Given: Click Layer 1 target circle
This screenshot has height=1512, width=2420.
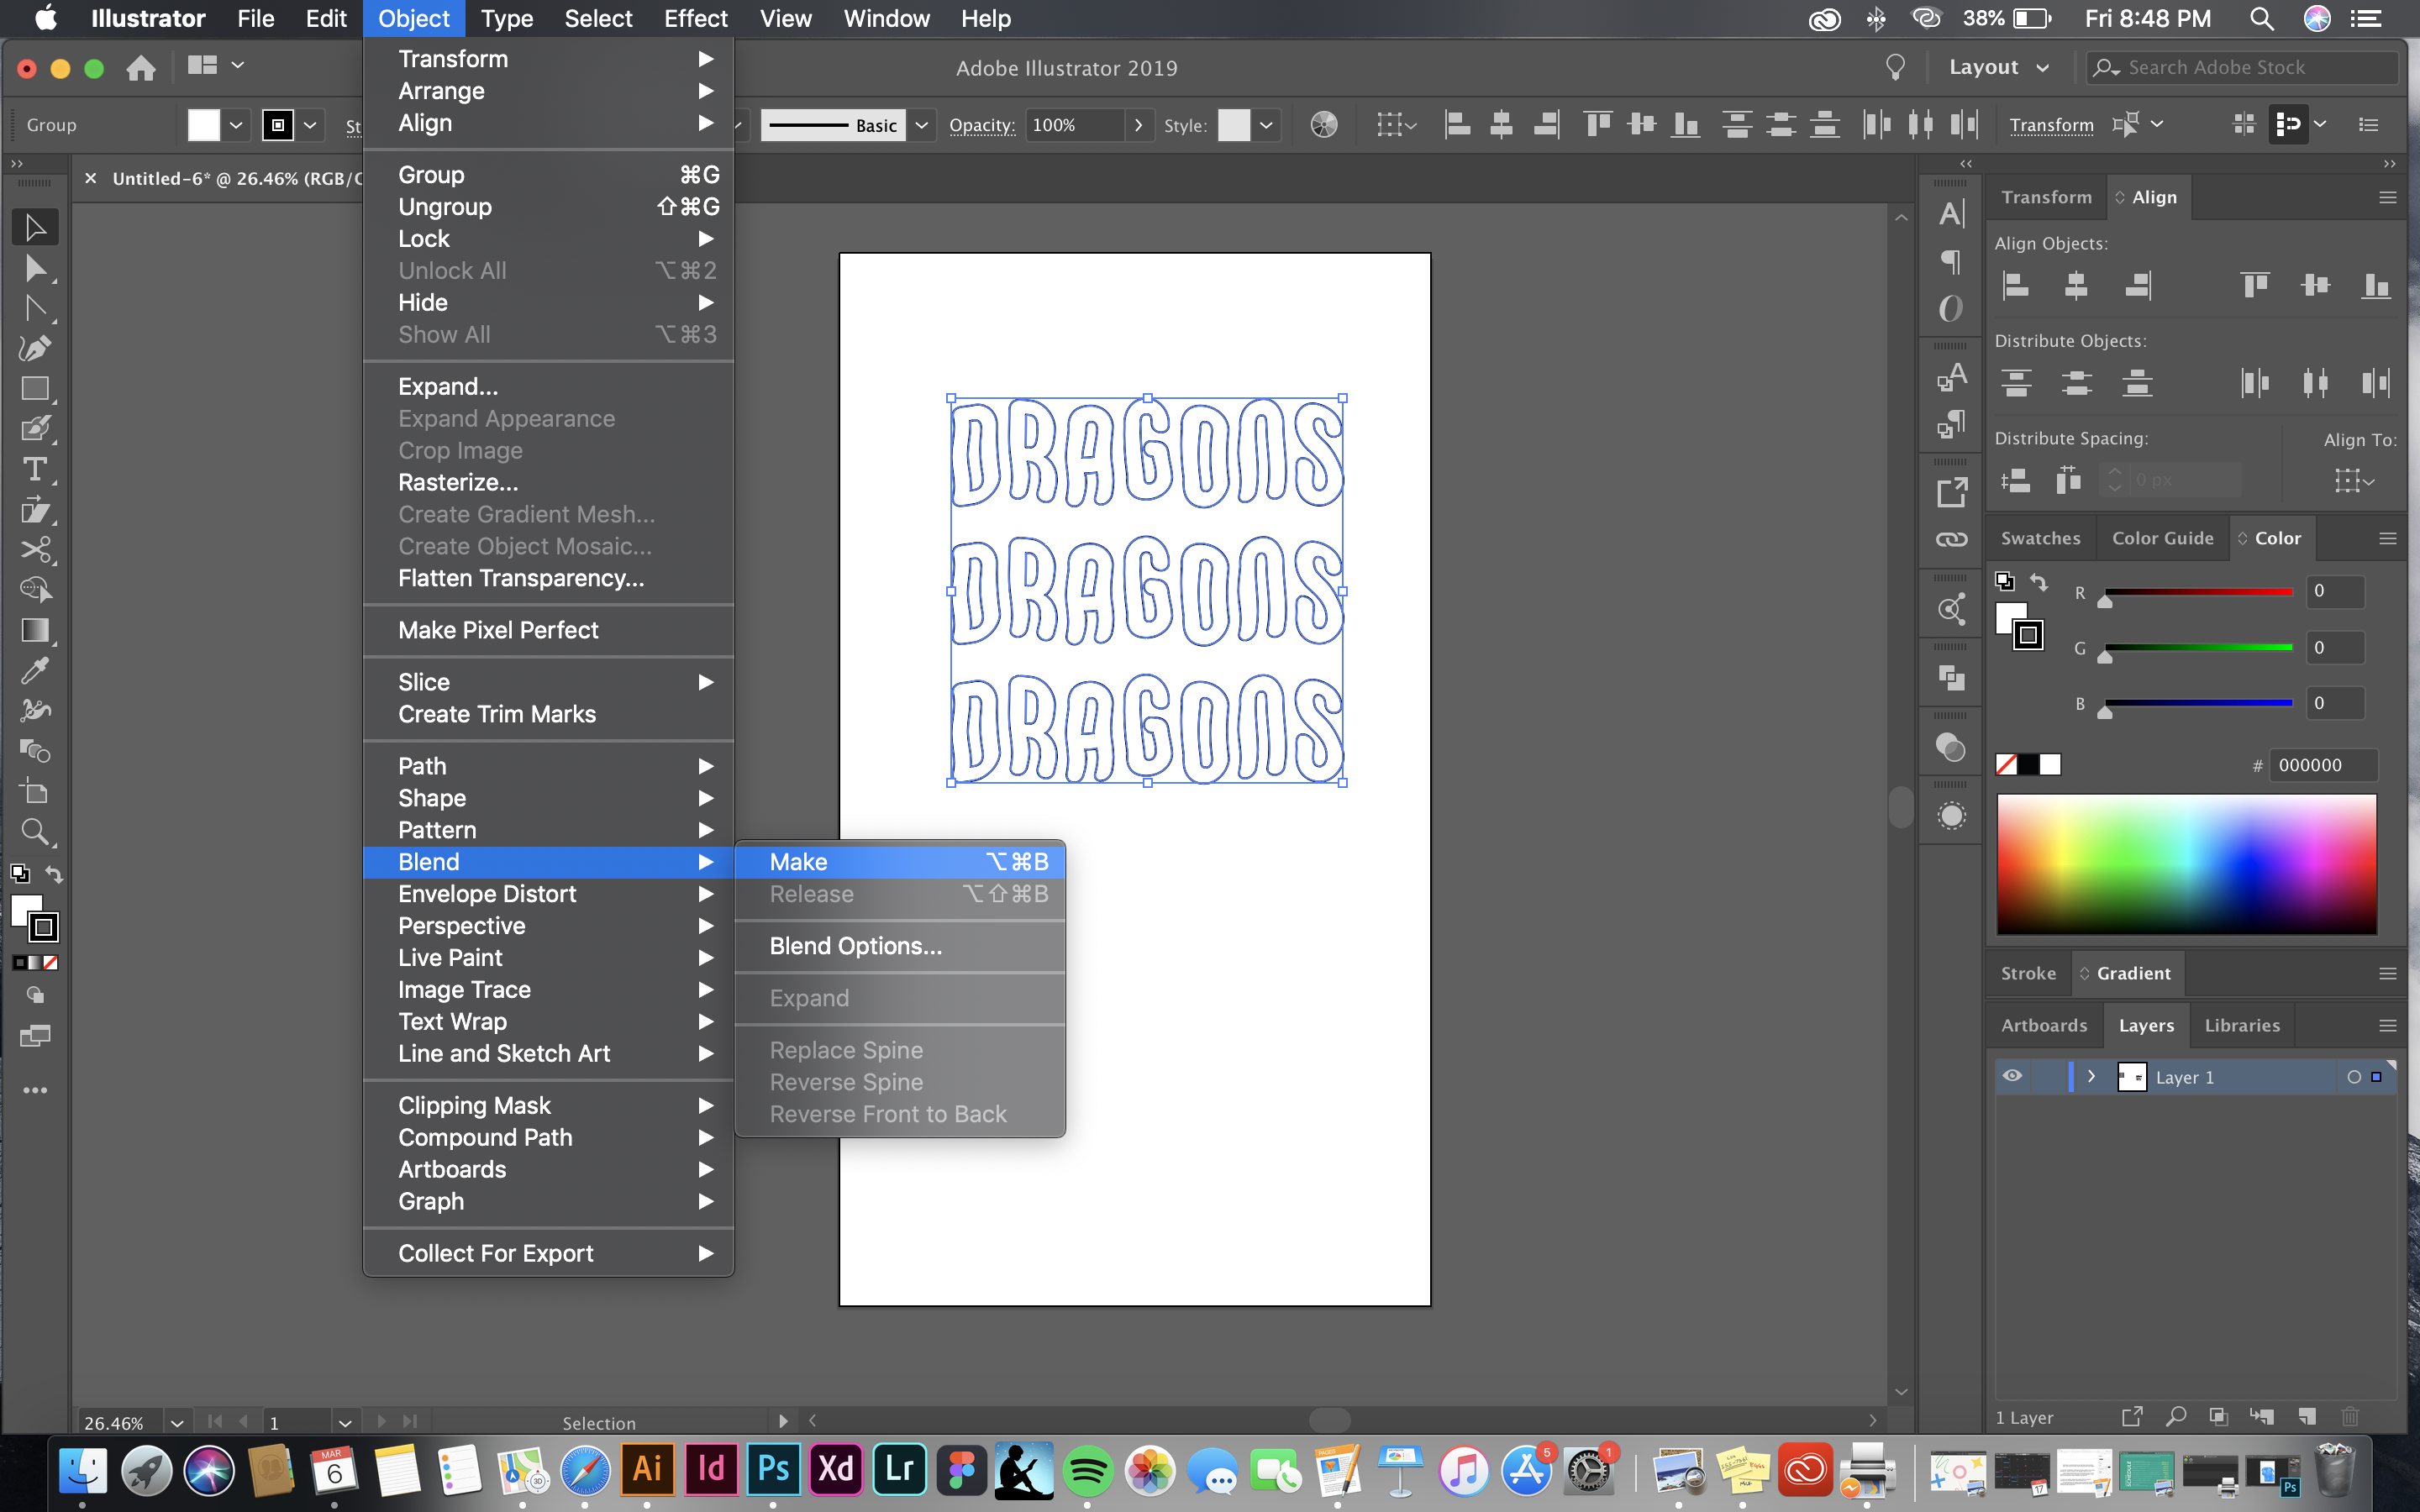Looking at the screenshot, I should (x=2354, y=1077).
